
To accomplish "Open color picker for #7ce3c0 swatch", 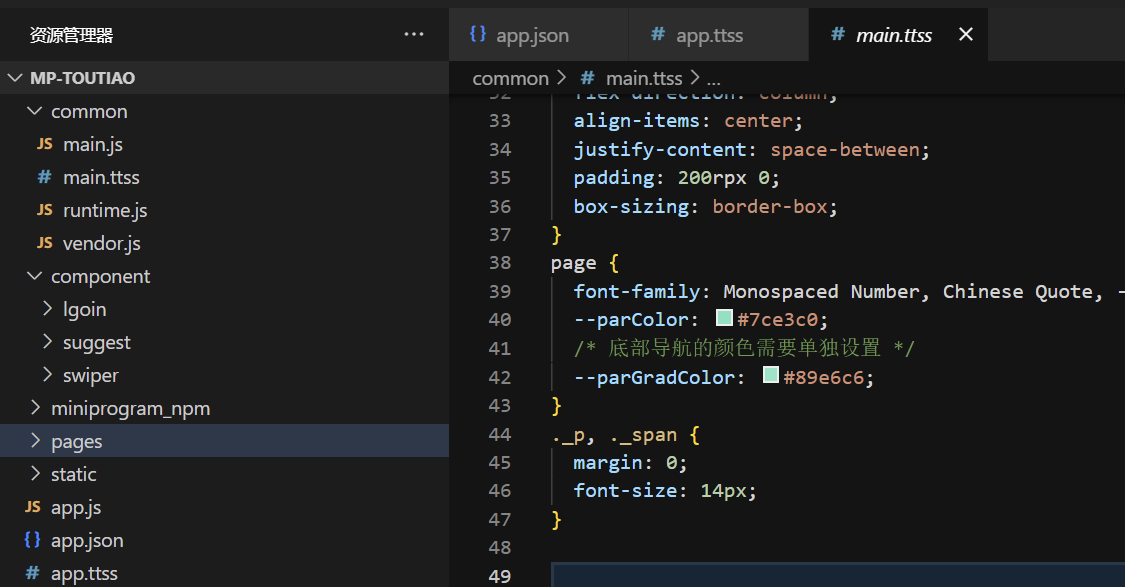I will coord(725,319).
